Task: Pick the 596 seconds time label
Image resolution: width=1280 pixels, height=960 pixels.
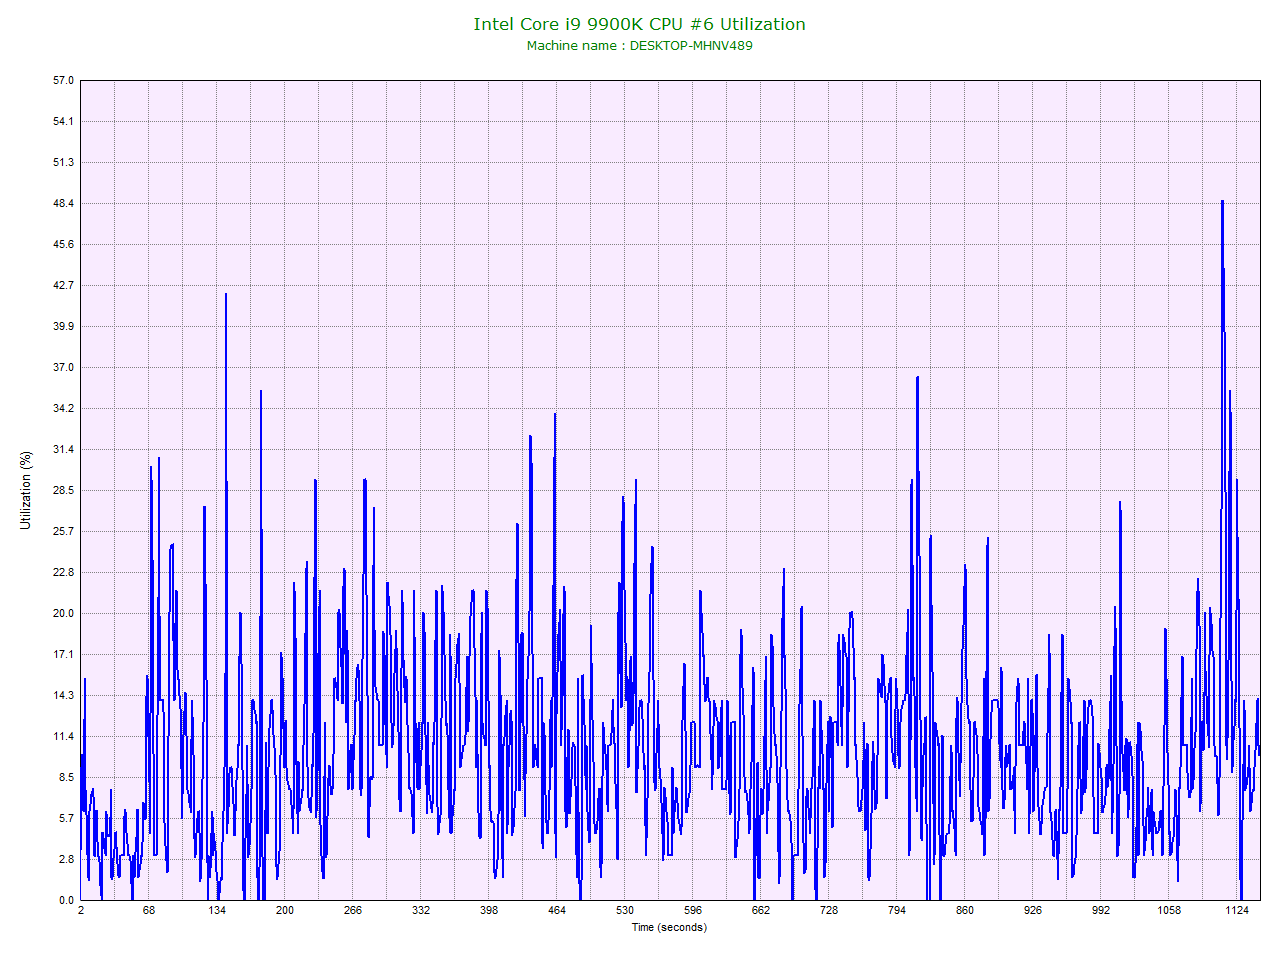Action: 693,910
